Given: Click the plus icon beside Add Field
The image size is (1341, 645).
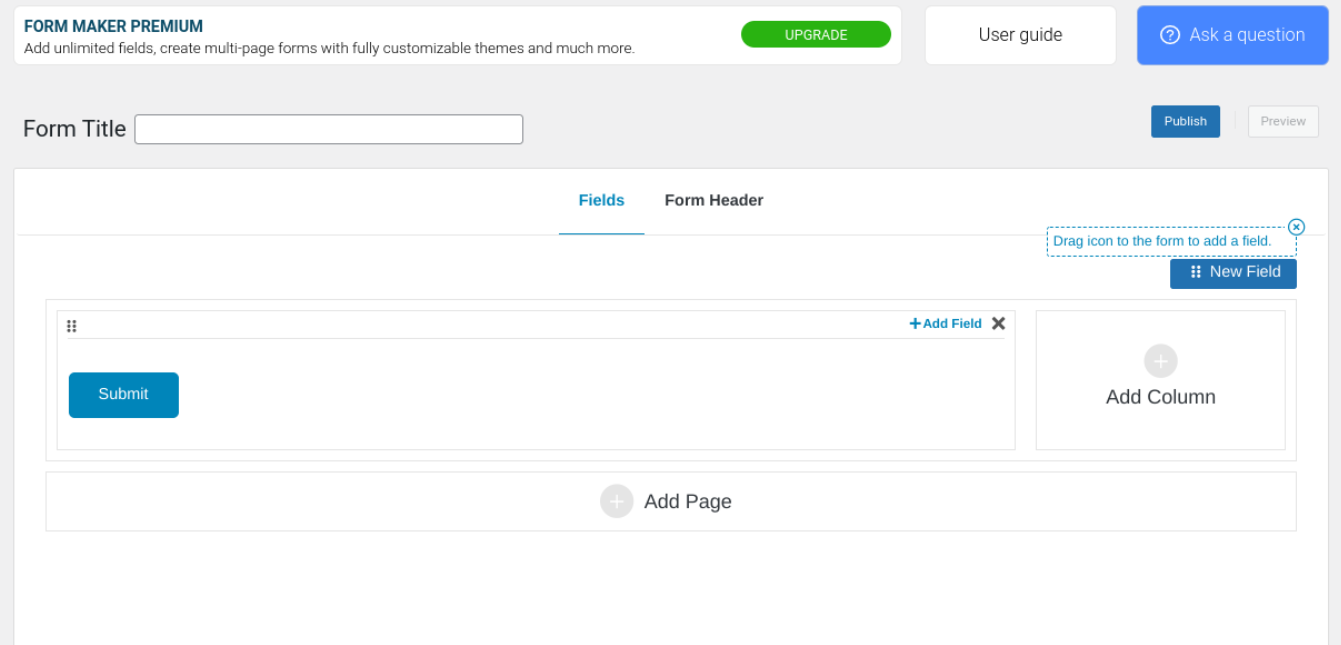Looking at the screenshot, I should pyautogui.click(x=914, y=323).
